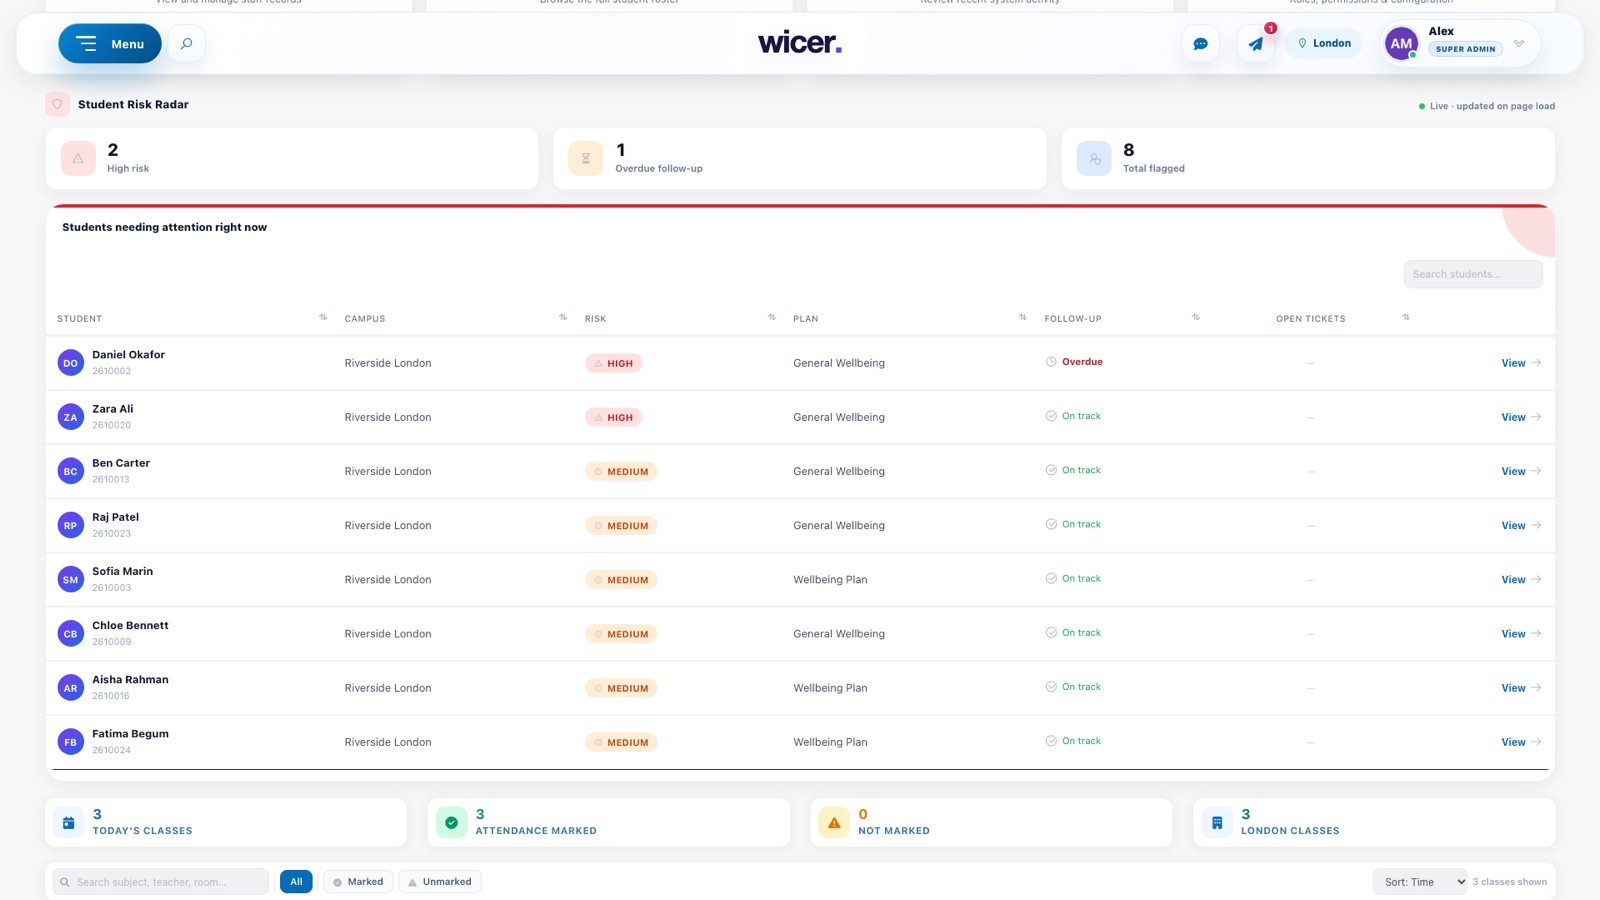
Task: Open the London location selector
Action: pyautogui.click(x=1324, y=44)
